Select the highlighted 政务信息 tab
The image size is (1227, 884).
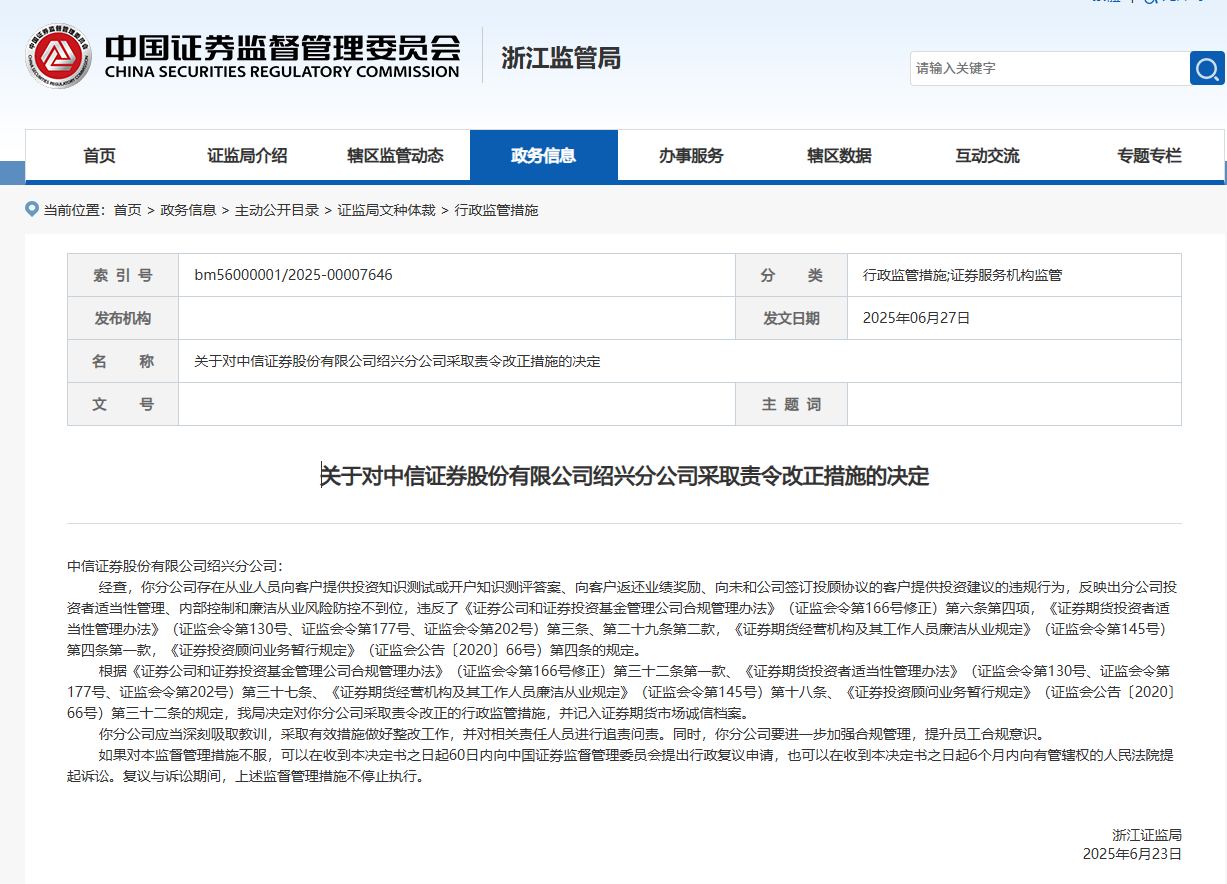pos(543,156)
